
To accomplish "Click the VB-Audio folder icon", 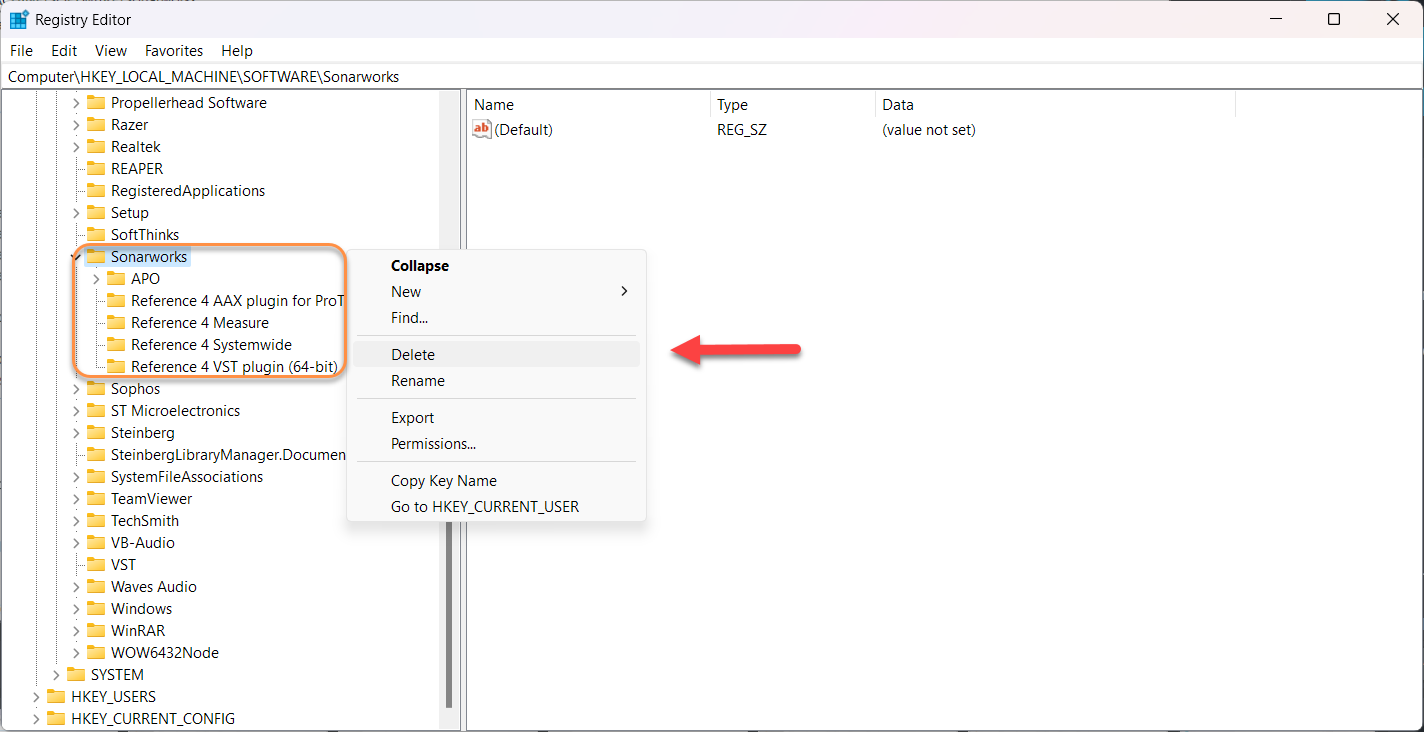I will coord(96,542).
